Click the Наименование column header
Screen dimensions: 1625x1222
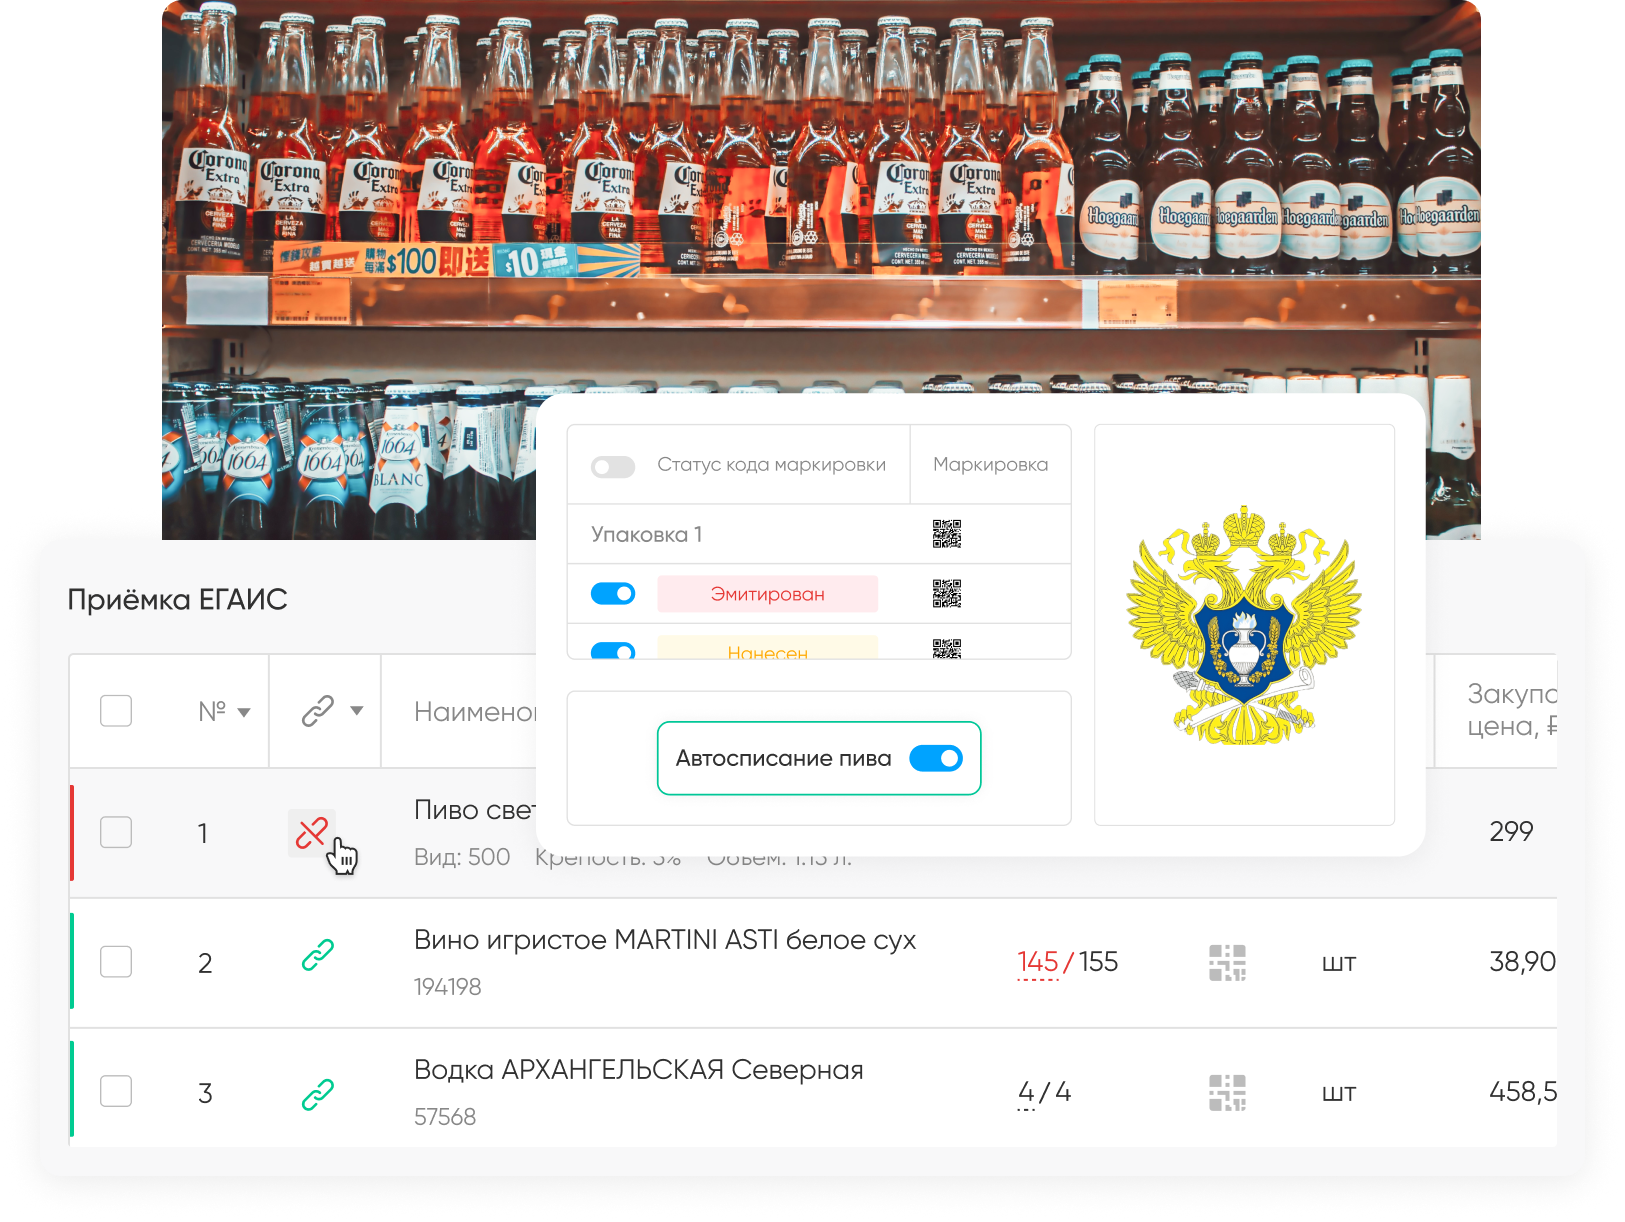(x=475, y=712)
